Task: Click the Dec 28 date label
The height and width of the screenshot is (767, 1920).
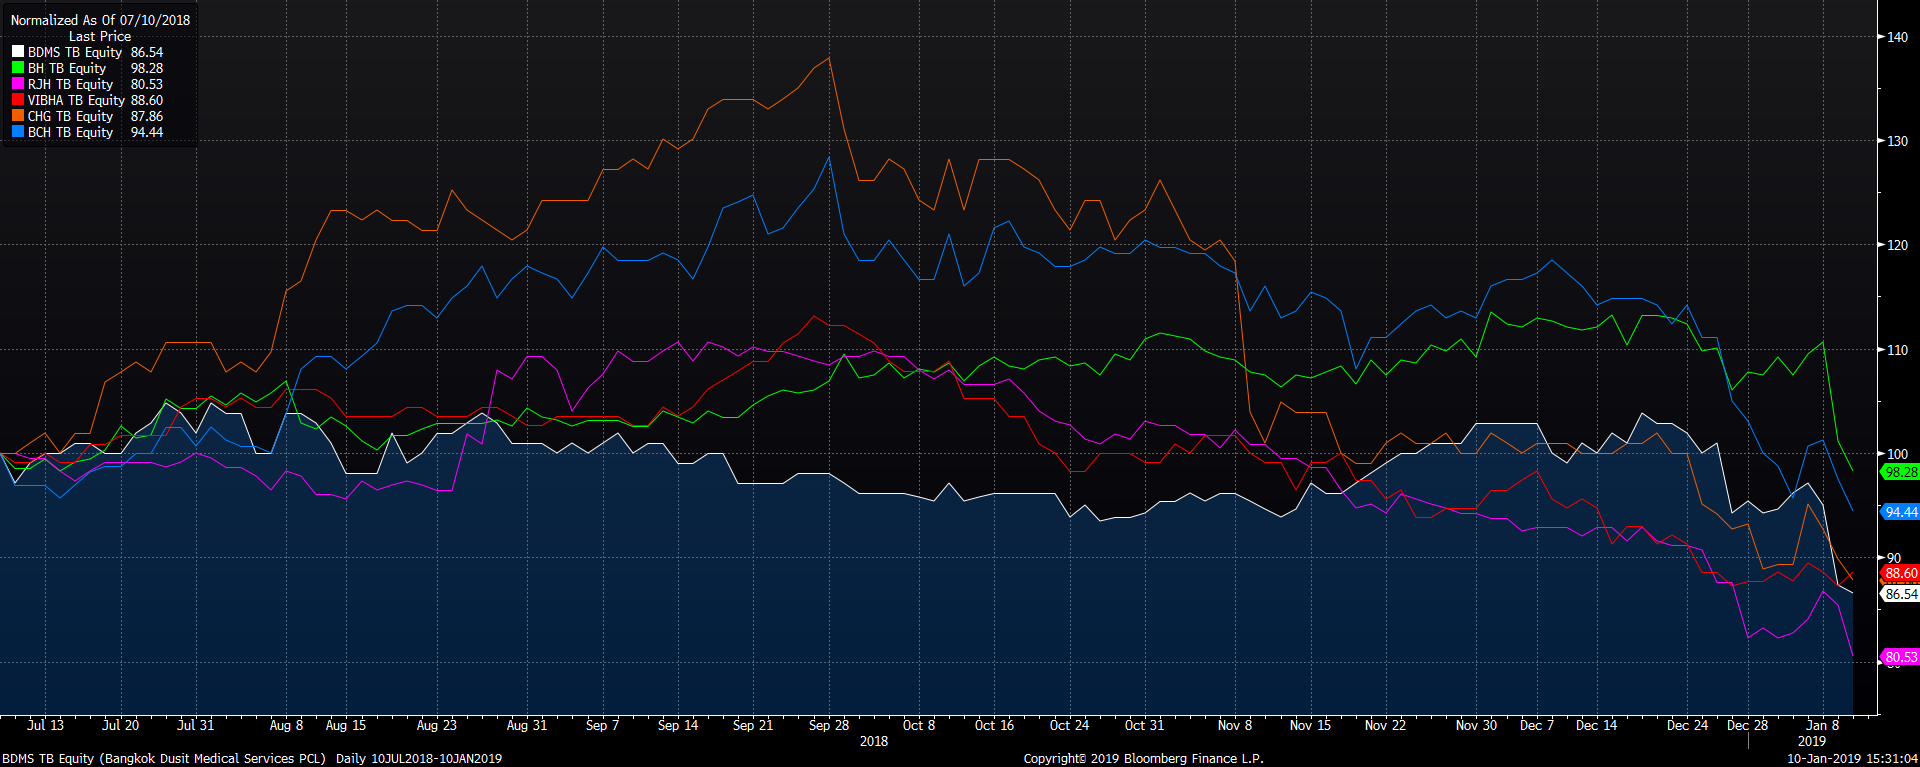Action: tap(1747, 725)
